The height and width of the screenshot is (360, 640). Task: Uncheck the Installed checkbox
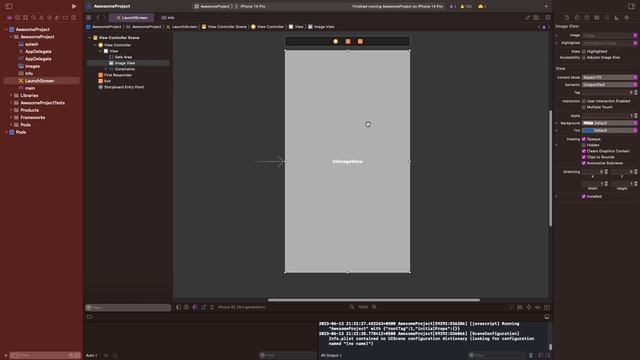584,196
